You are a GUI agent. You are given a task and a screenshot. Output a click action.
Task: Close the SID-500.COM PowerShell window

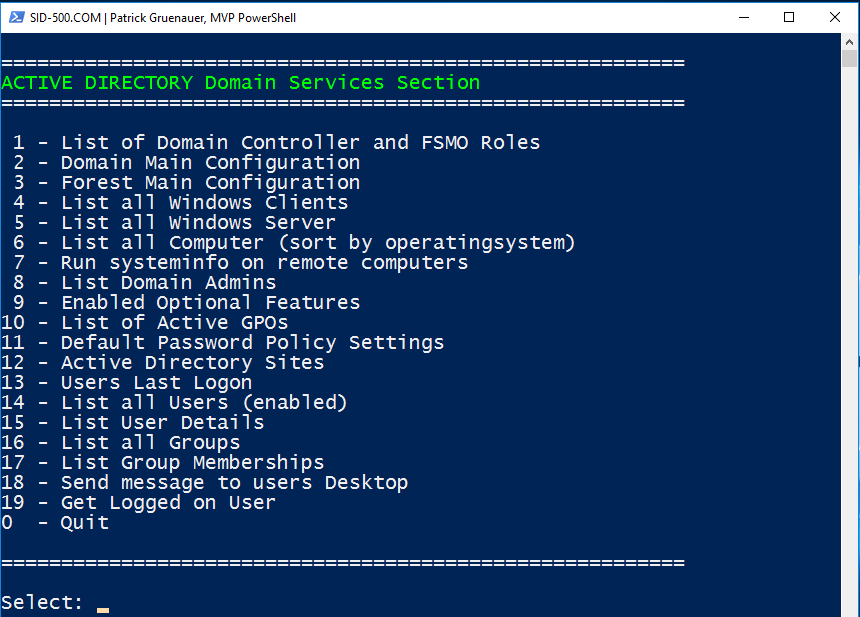pyautogui.click(x=835, y=17)
